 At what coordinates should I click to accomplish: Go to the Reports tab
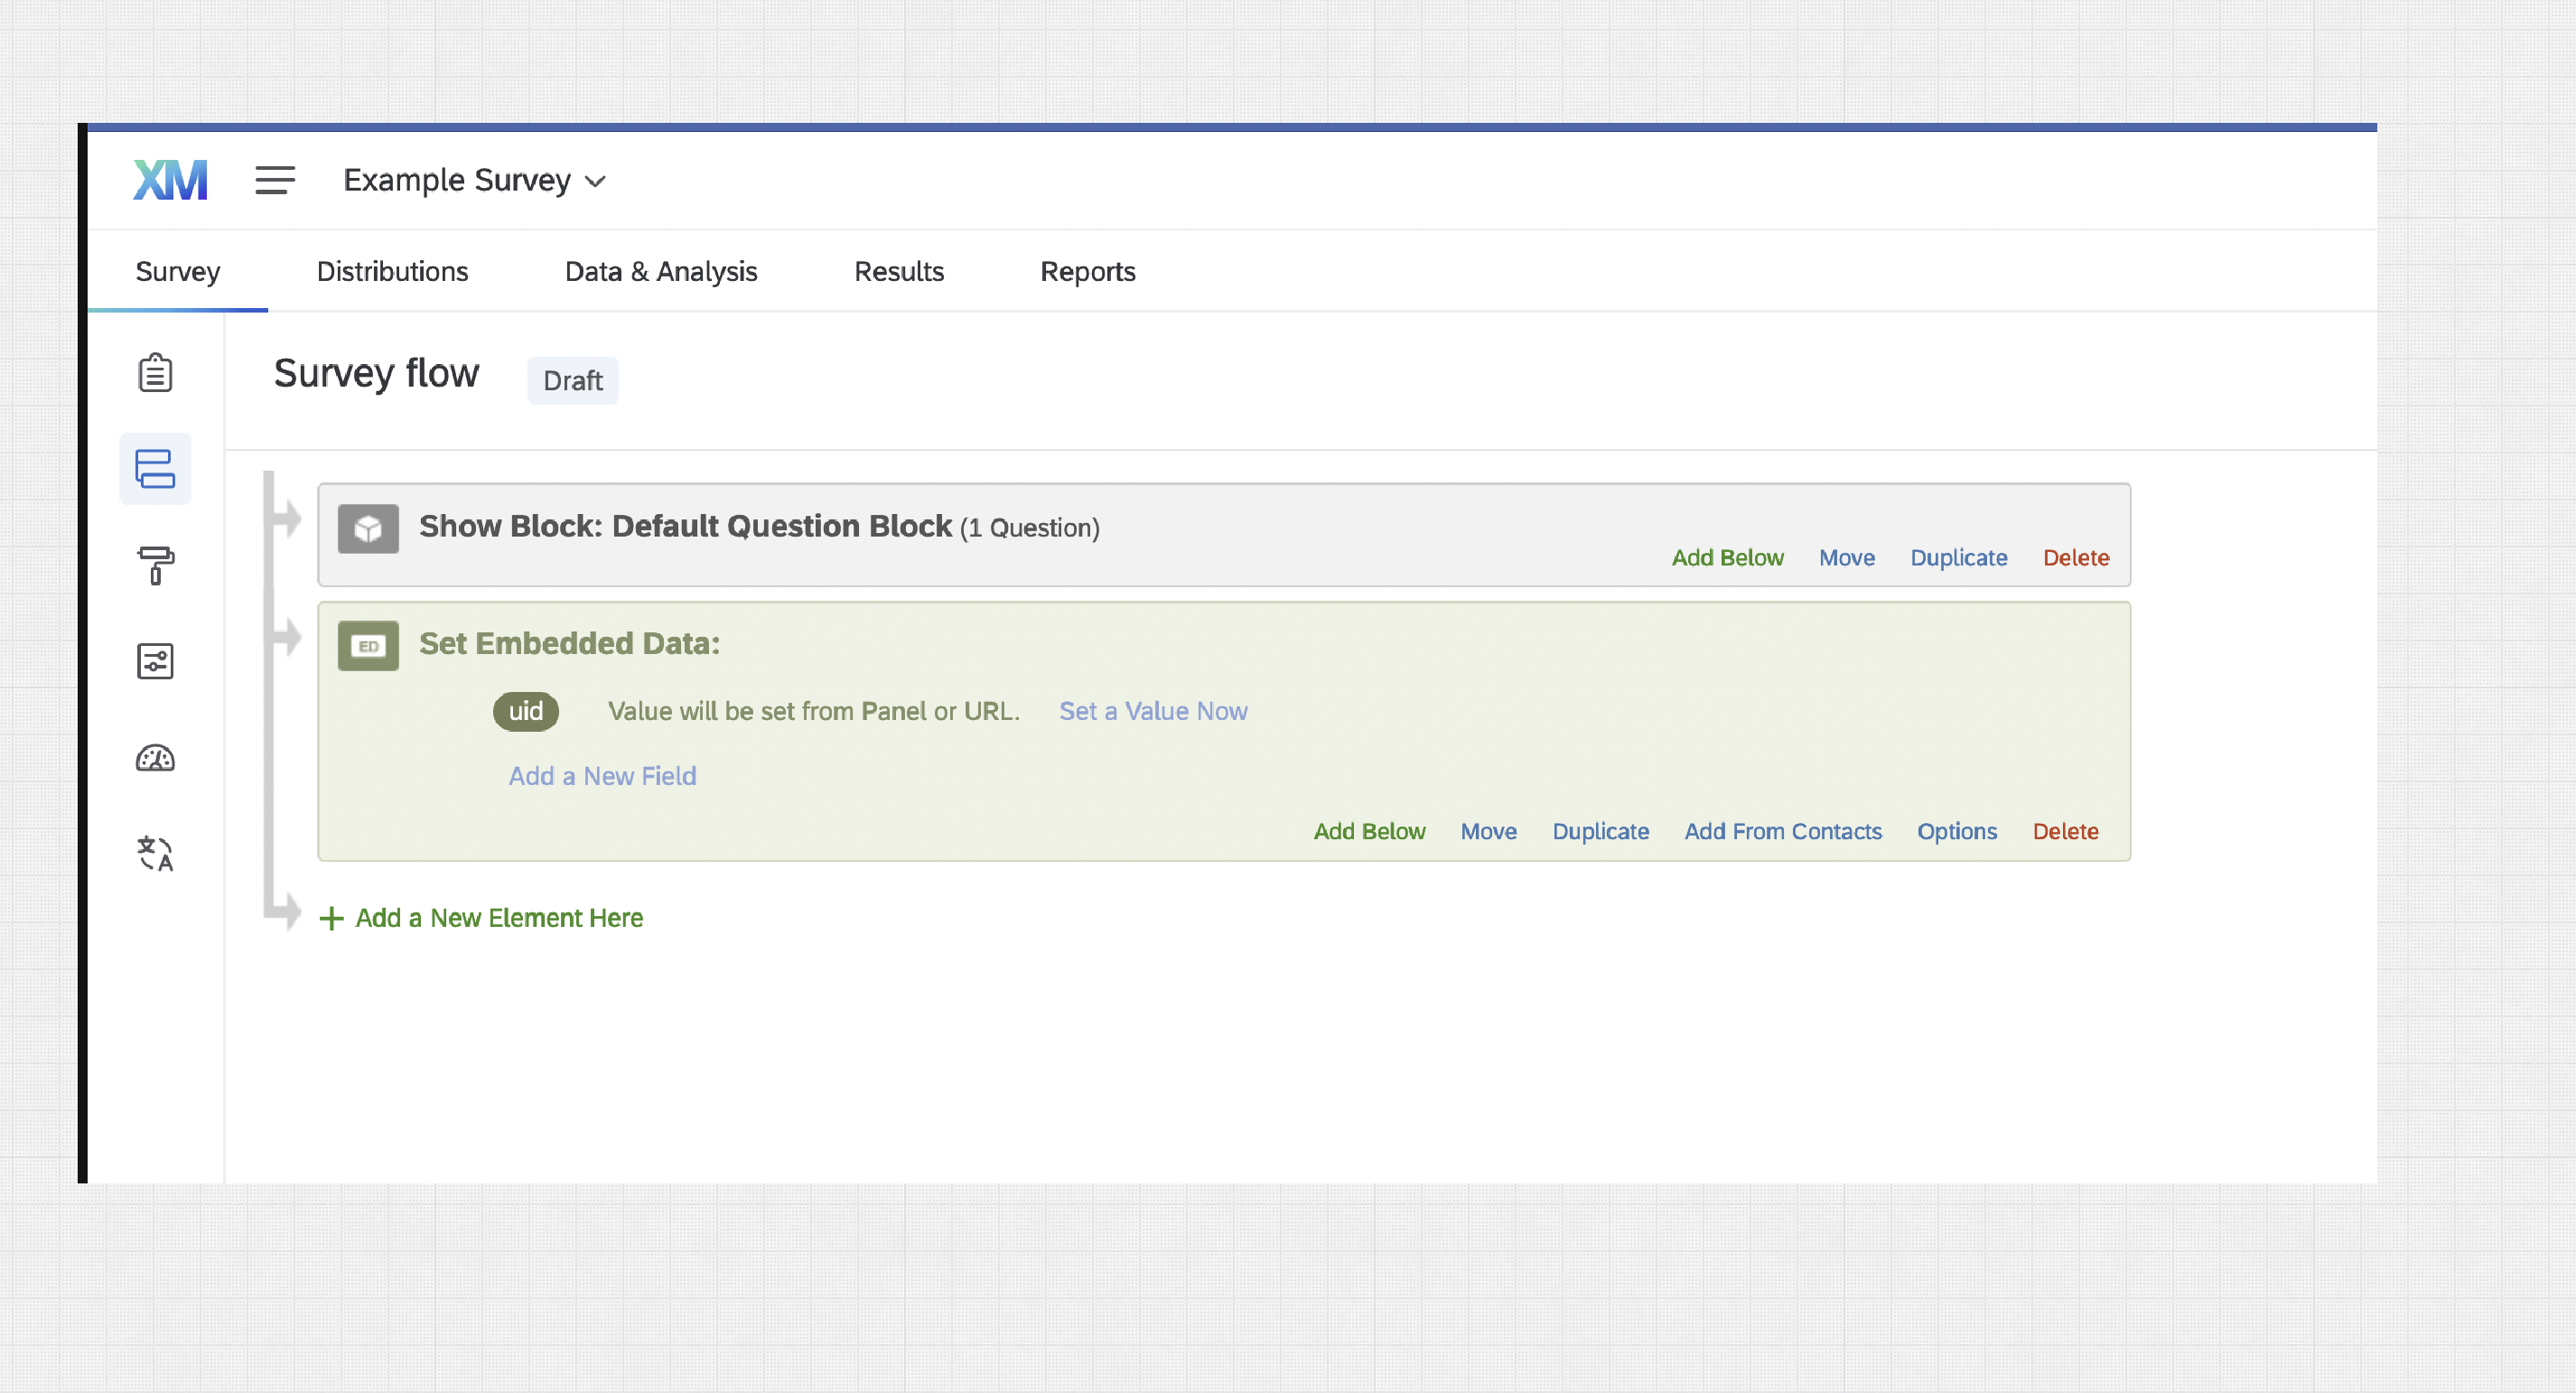(x=1087, y=272)
